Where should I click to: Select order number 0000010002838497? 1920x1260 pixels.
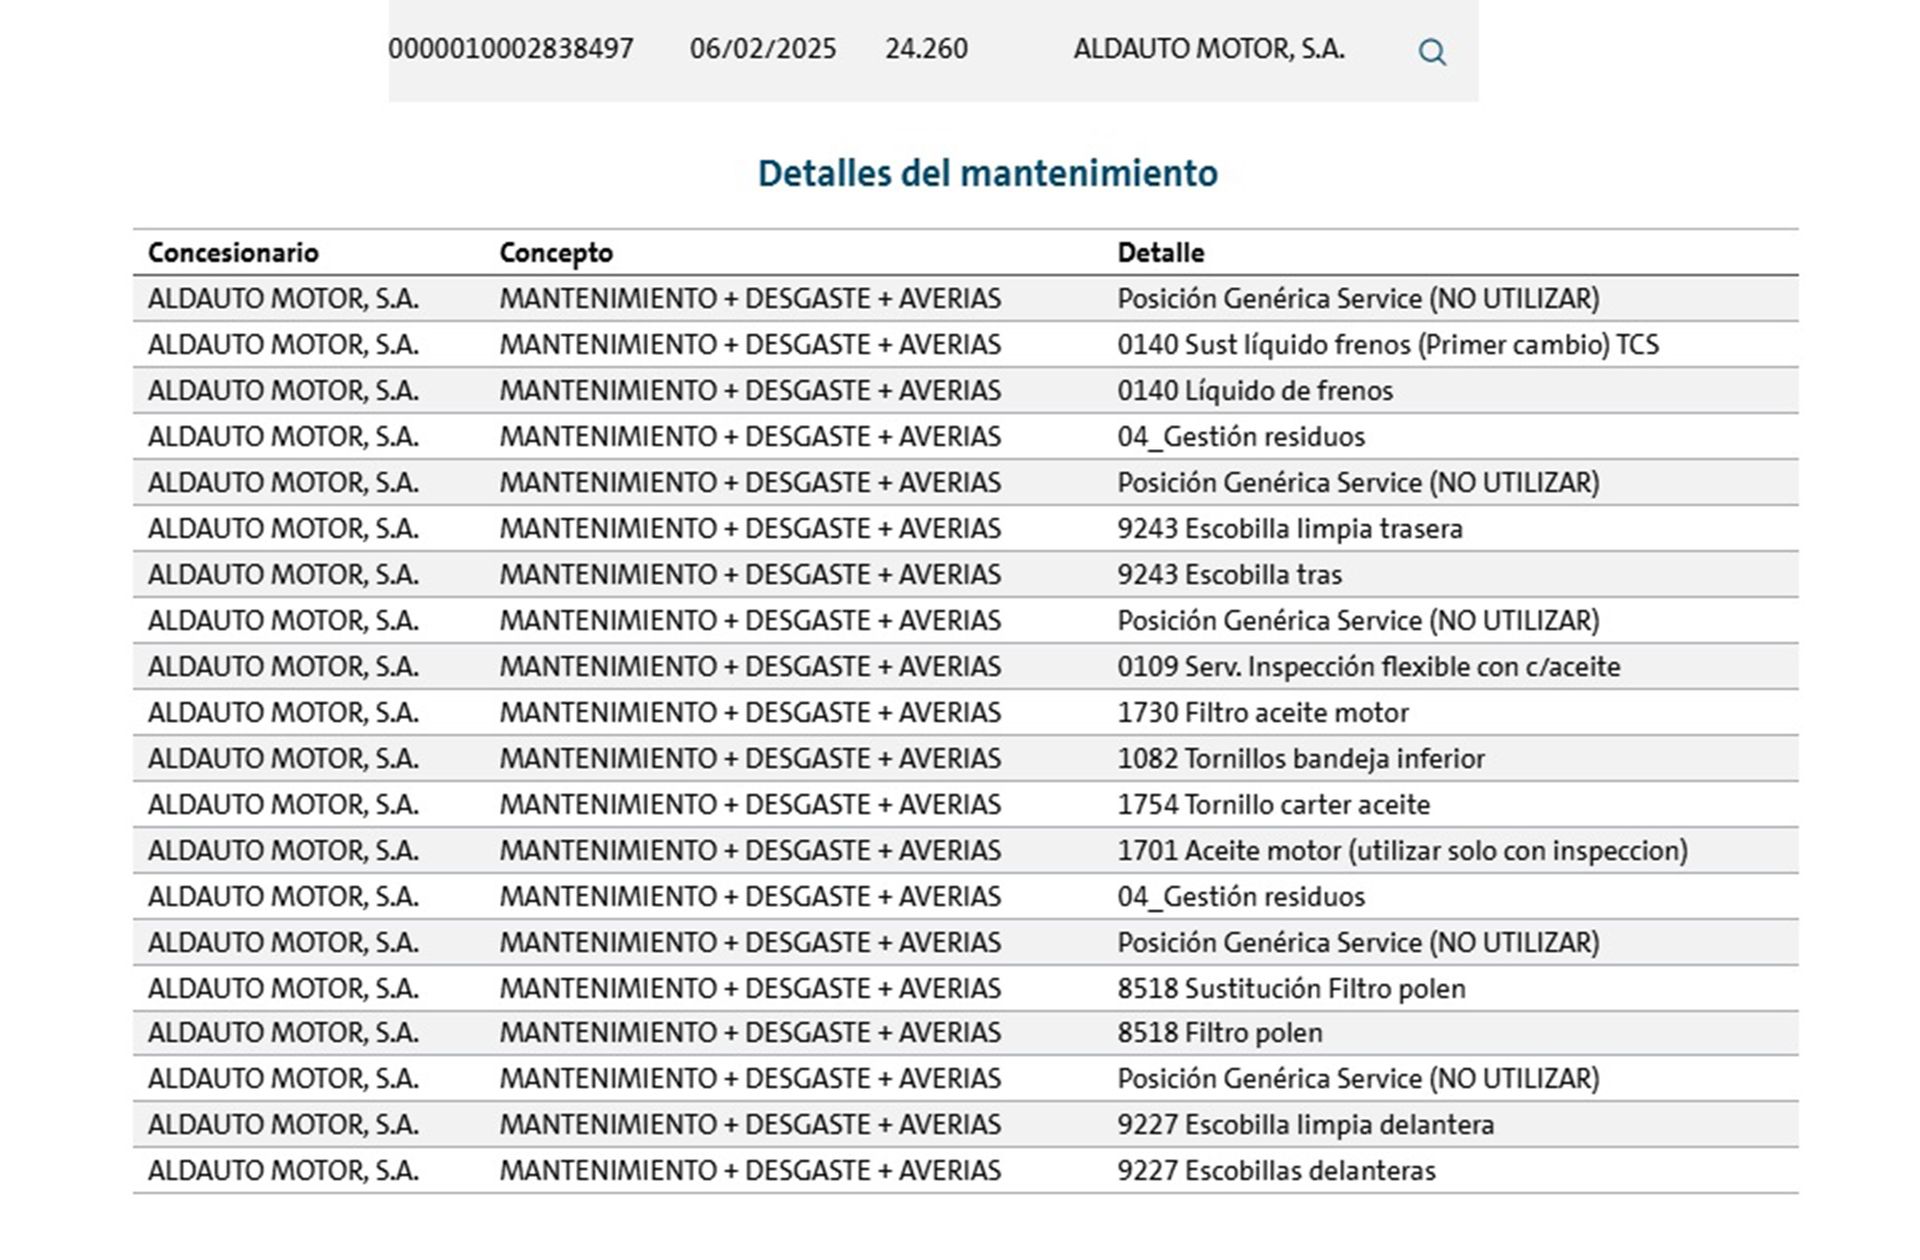[511, 49]
